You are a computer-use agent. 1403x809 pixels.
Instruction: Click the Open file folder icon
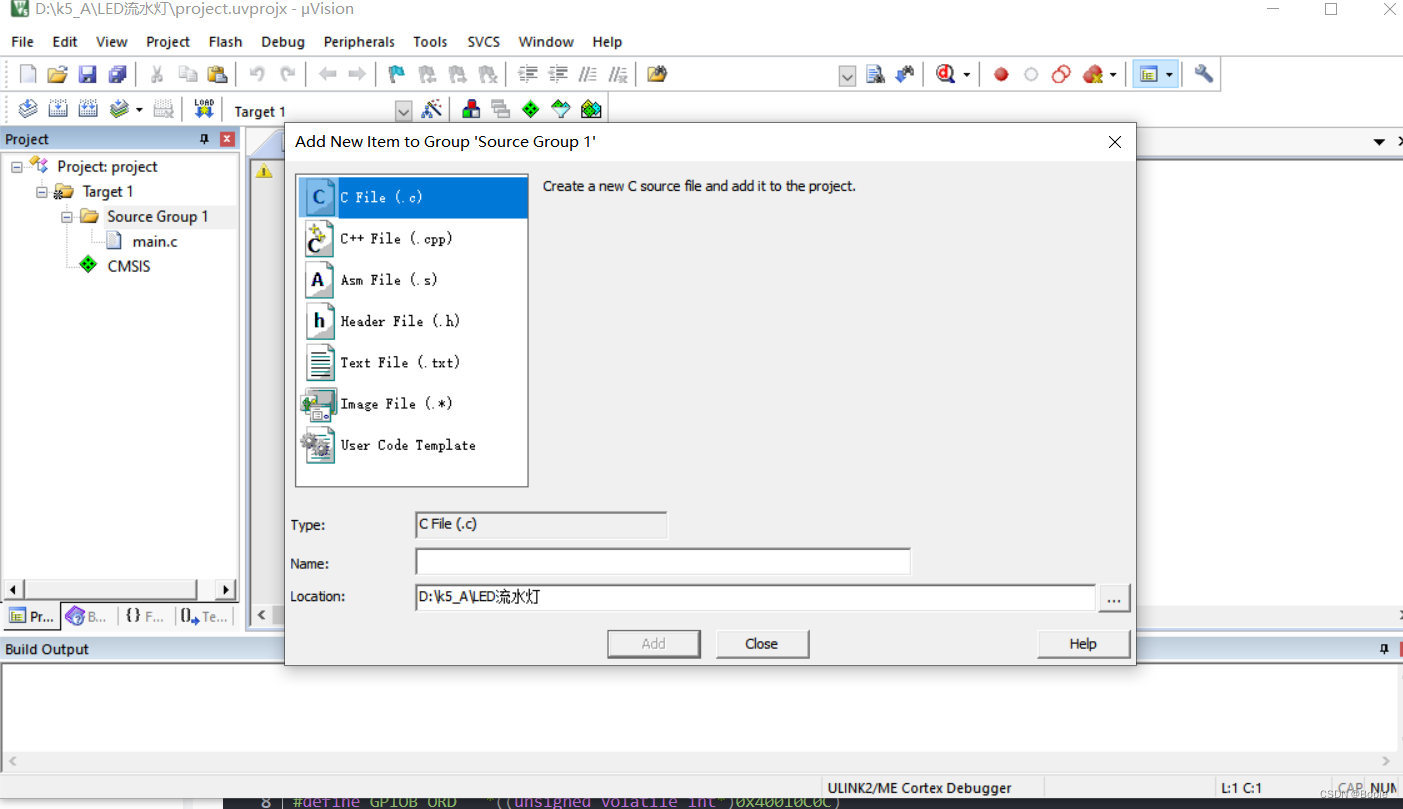pyautogui.click(x=57, y=74)
